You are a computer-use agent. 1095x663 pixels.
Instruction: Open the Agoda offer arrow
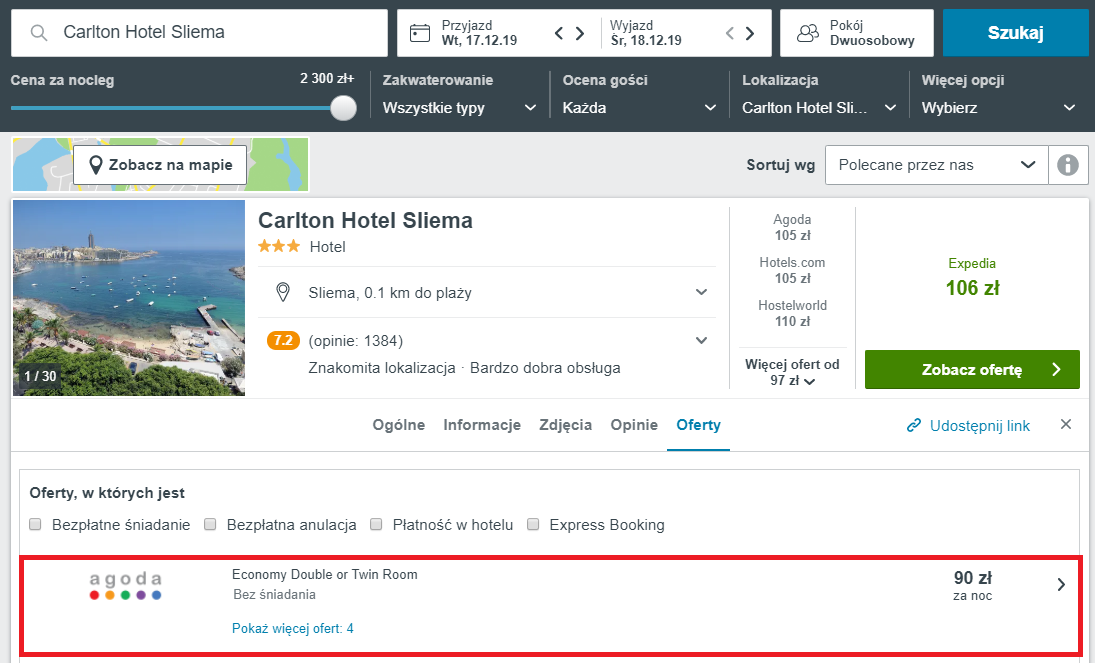[x=1061, y=585]
